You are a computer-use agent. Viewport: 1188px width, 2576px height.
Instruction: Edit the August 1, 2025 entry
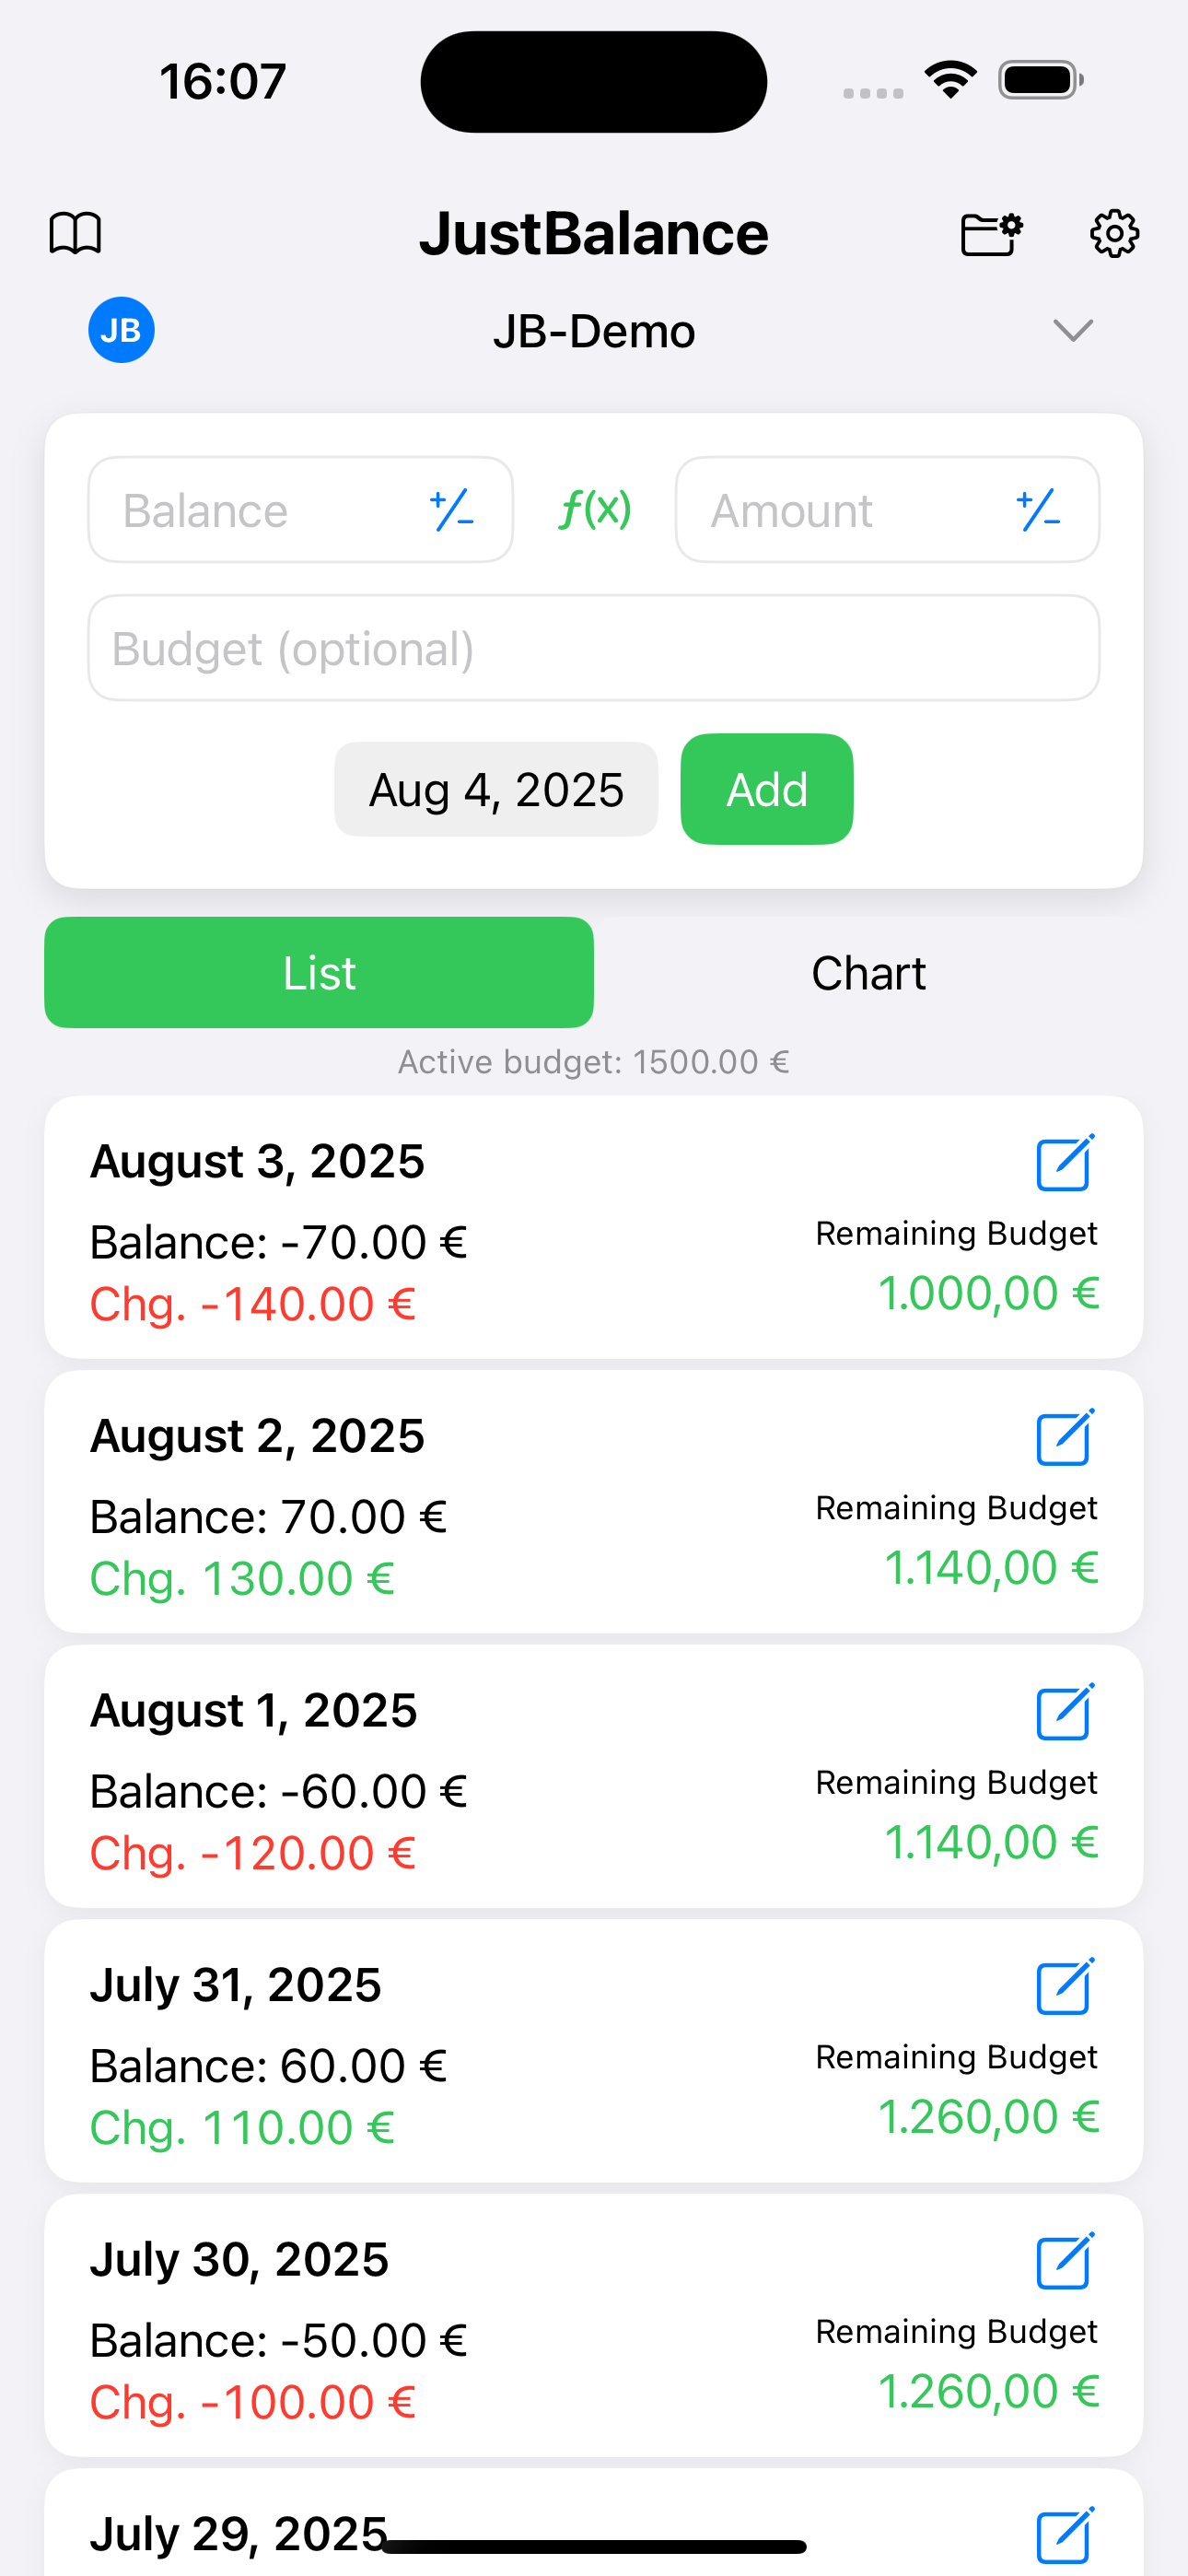click(x=1064, y=1712)
